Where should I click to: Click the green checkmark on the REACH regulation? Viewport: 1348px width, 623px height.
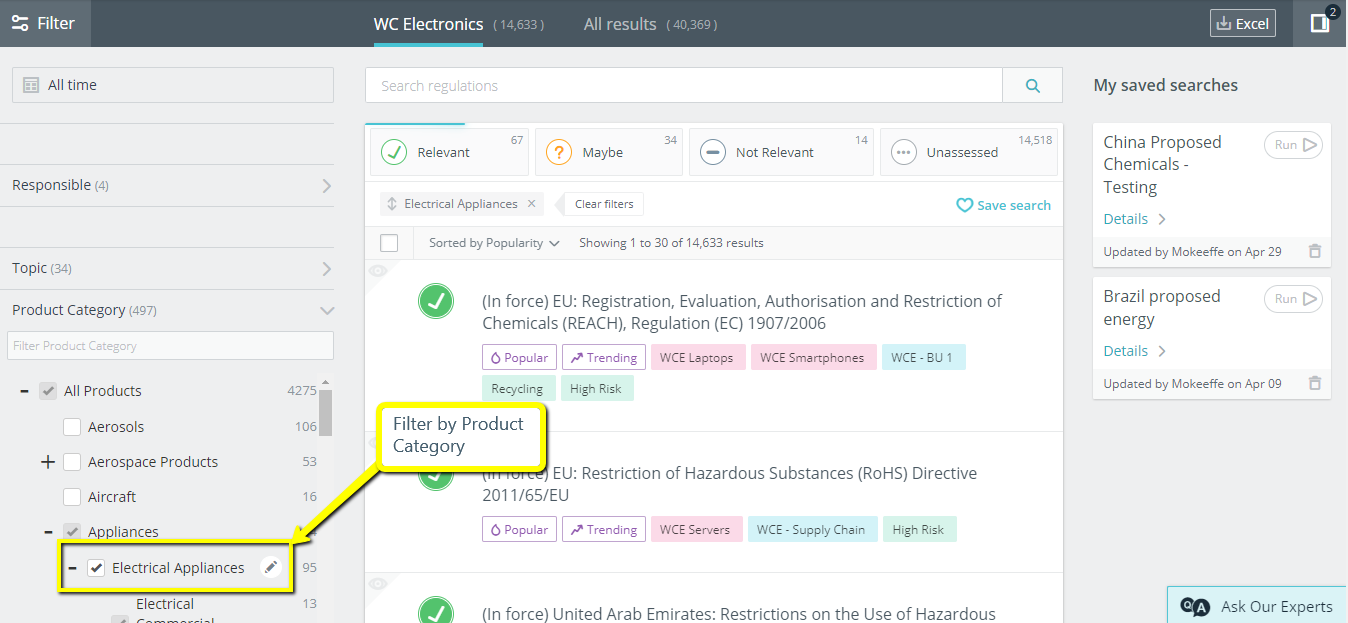pyautogui.click(x=436, y=301)
